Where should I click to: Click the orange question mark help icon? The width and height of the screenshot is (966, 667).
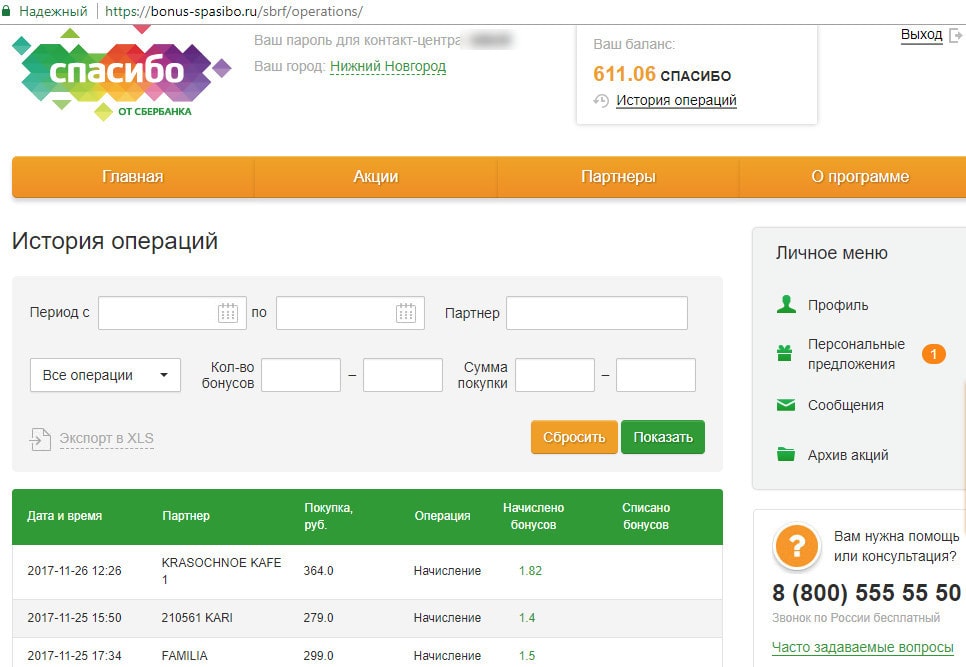point(797,546)
